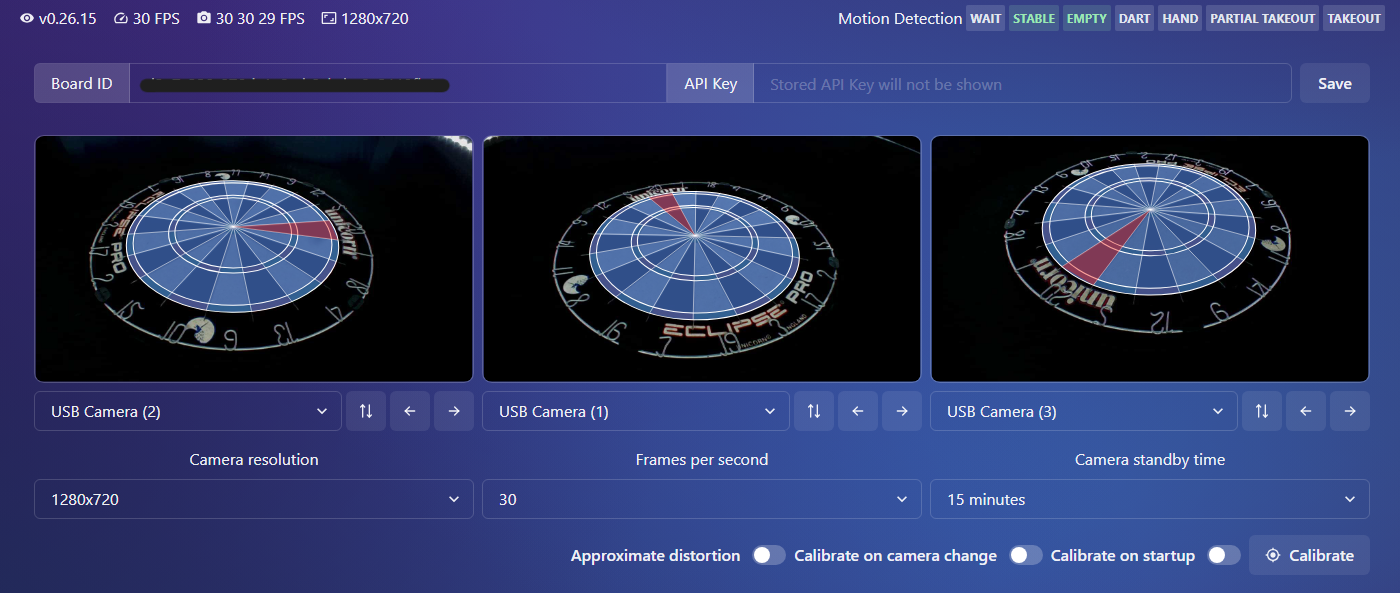This screenshot has height=593, width=1400.
Task: Open the USB Camera (1) source dropdown
Action: click(x=636, y=411)
